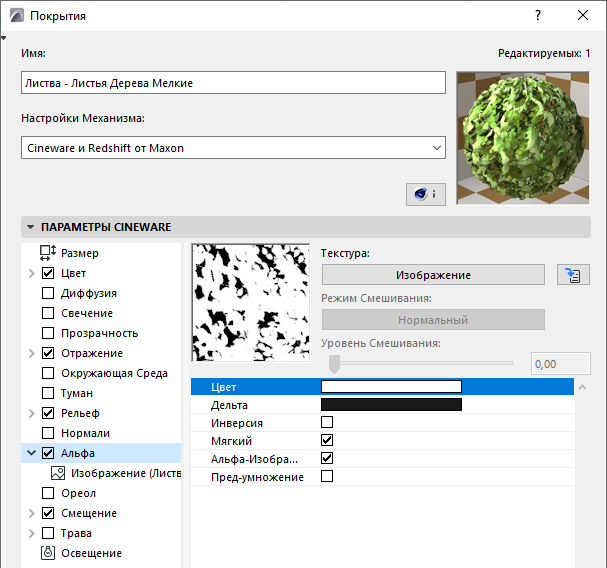The height and width of the screenshot is (568, 607).
Task: Click the black-and-white alpha texture thumbnail
Action: (x=251, y=302)
